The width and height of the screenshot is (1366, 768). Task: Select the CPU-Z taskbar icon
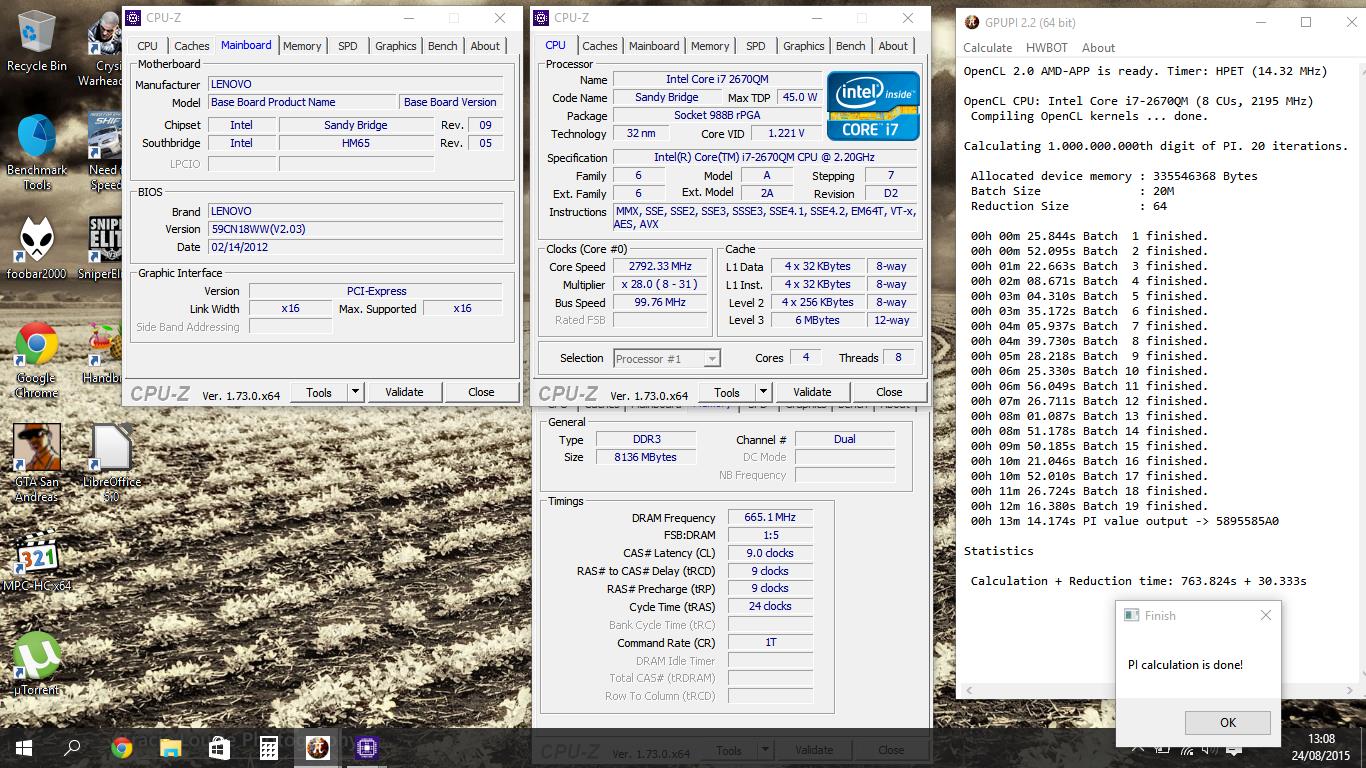(366, 747)
